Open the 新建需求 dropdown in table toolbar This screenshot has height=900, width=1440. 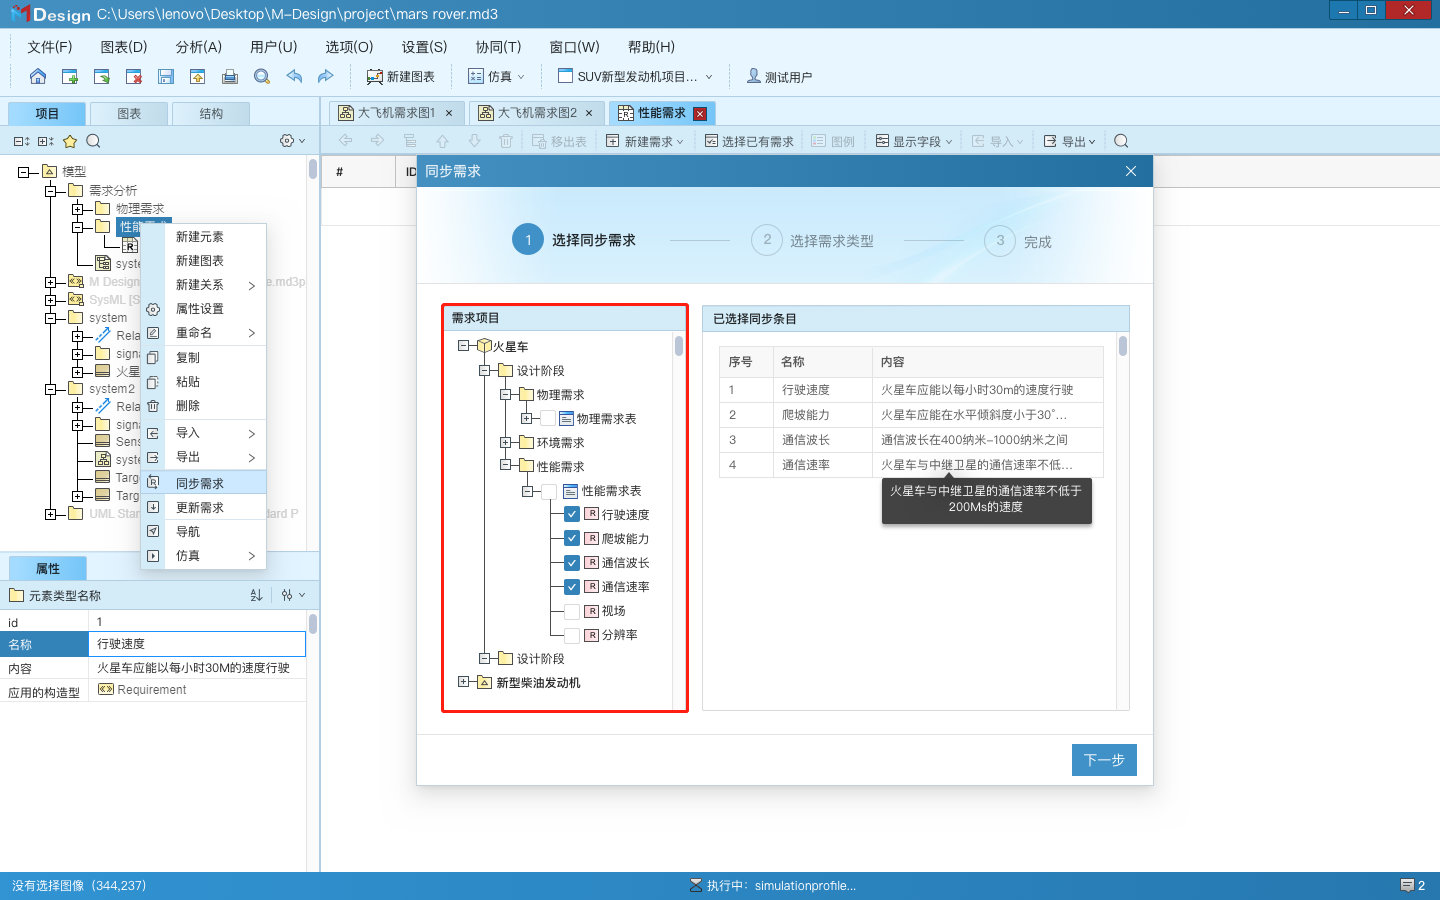645,141
